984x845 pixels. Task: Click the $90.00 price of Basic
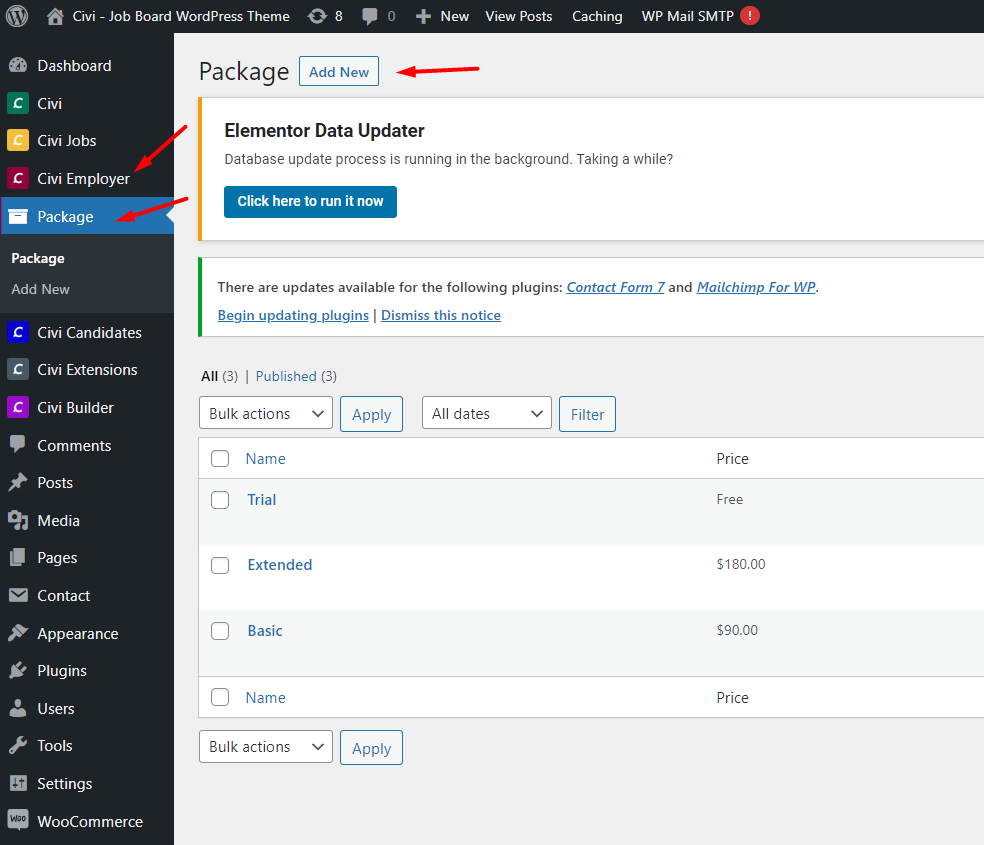[737, 630]
